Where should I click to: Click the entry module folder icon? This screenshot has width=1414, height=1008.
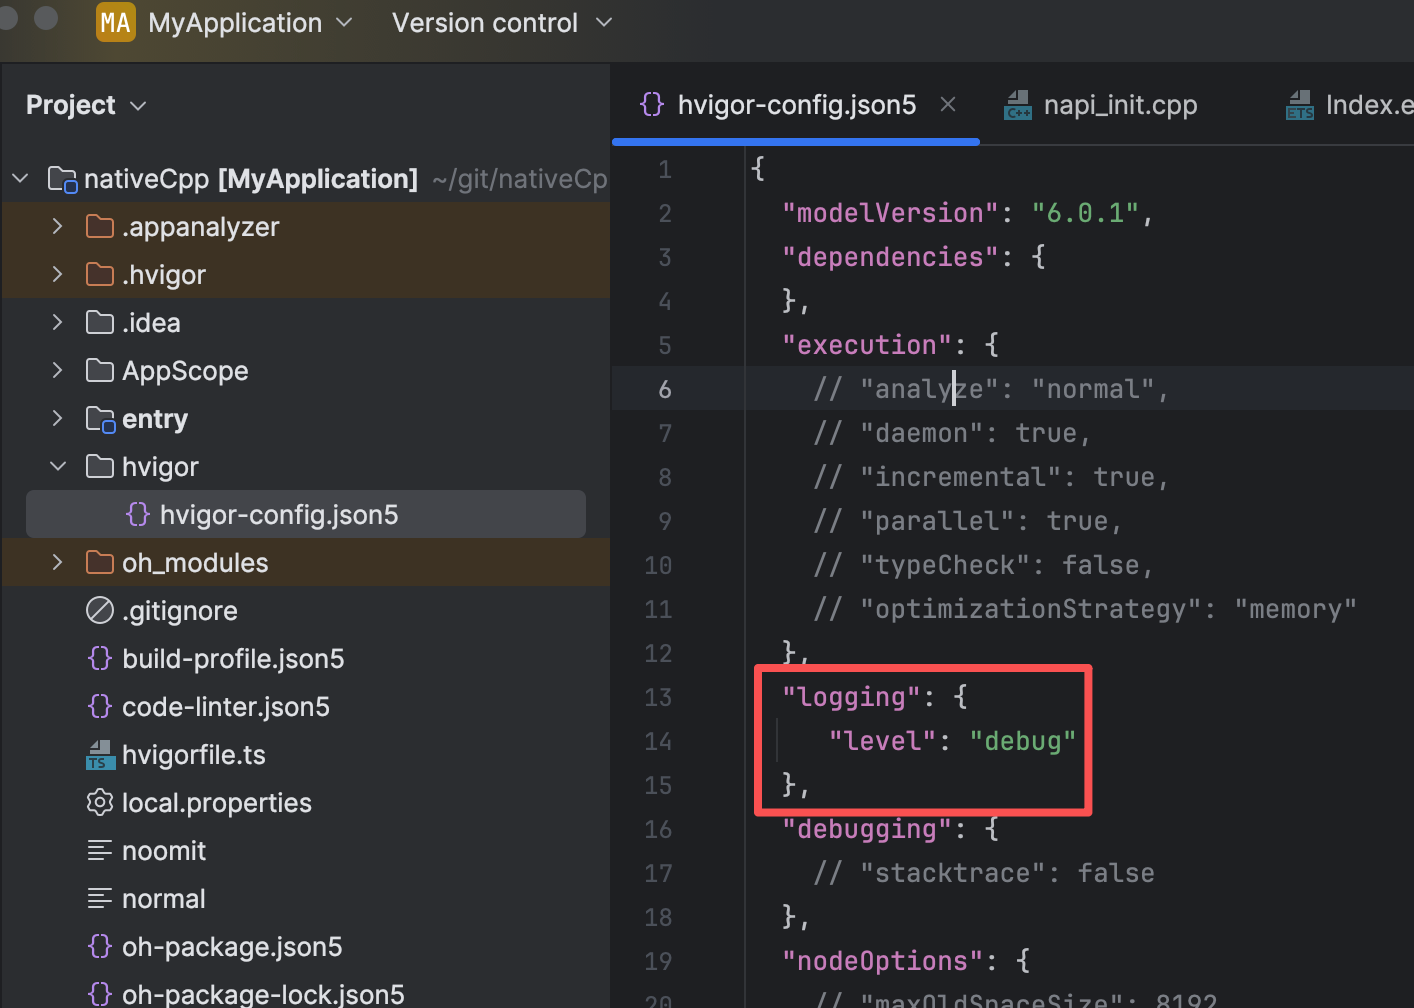tap(100, 419)
